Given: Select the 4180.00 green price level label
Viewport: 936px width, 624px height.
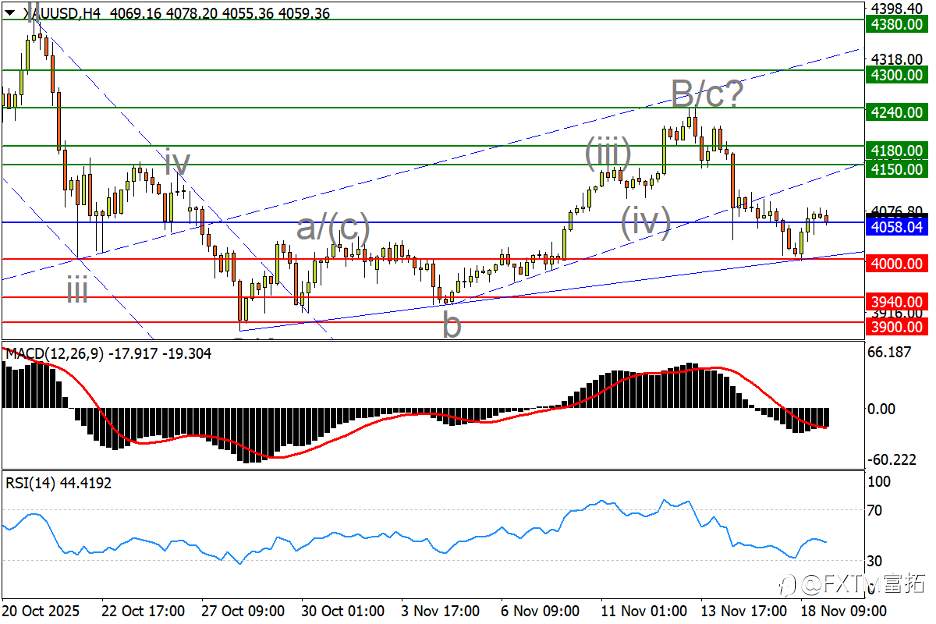Looking at the screenshot, I should [897, 150].
